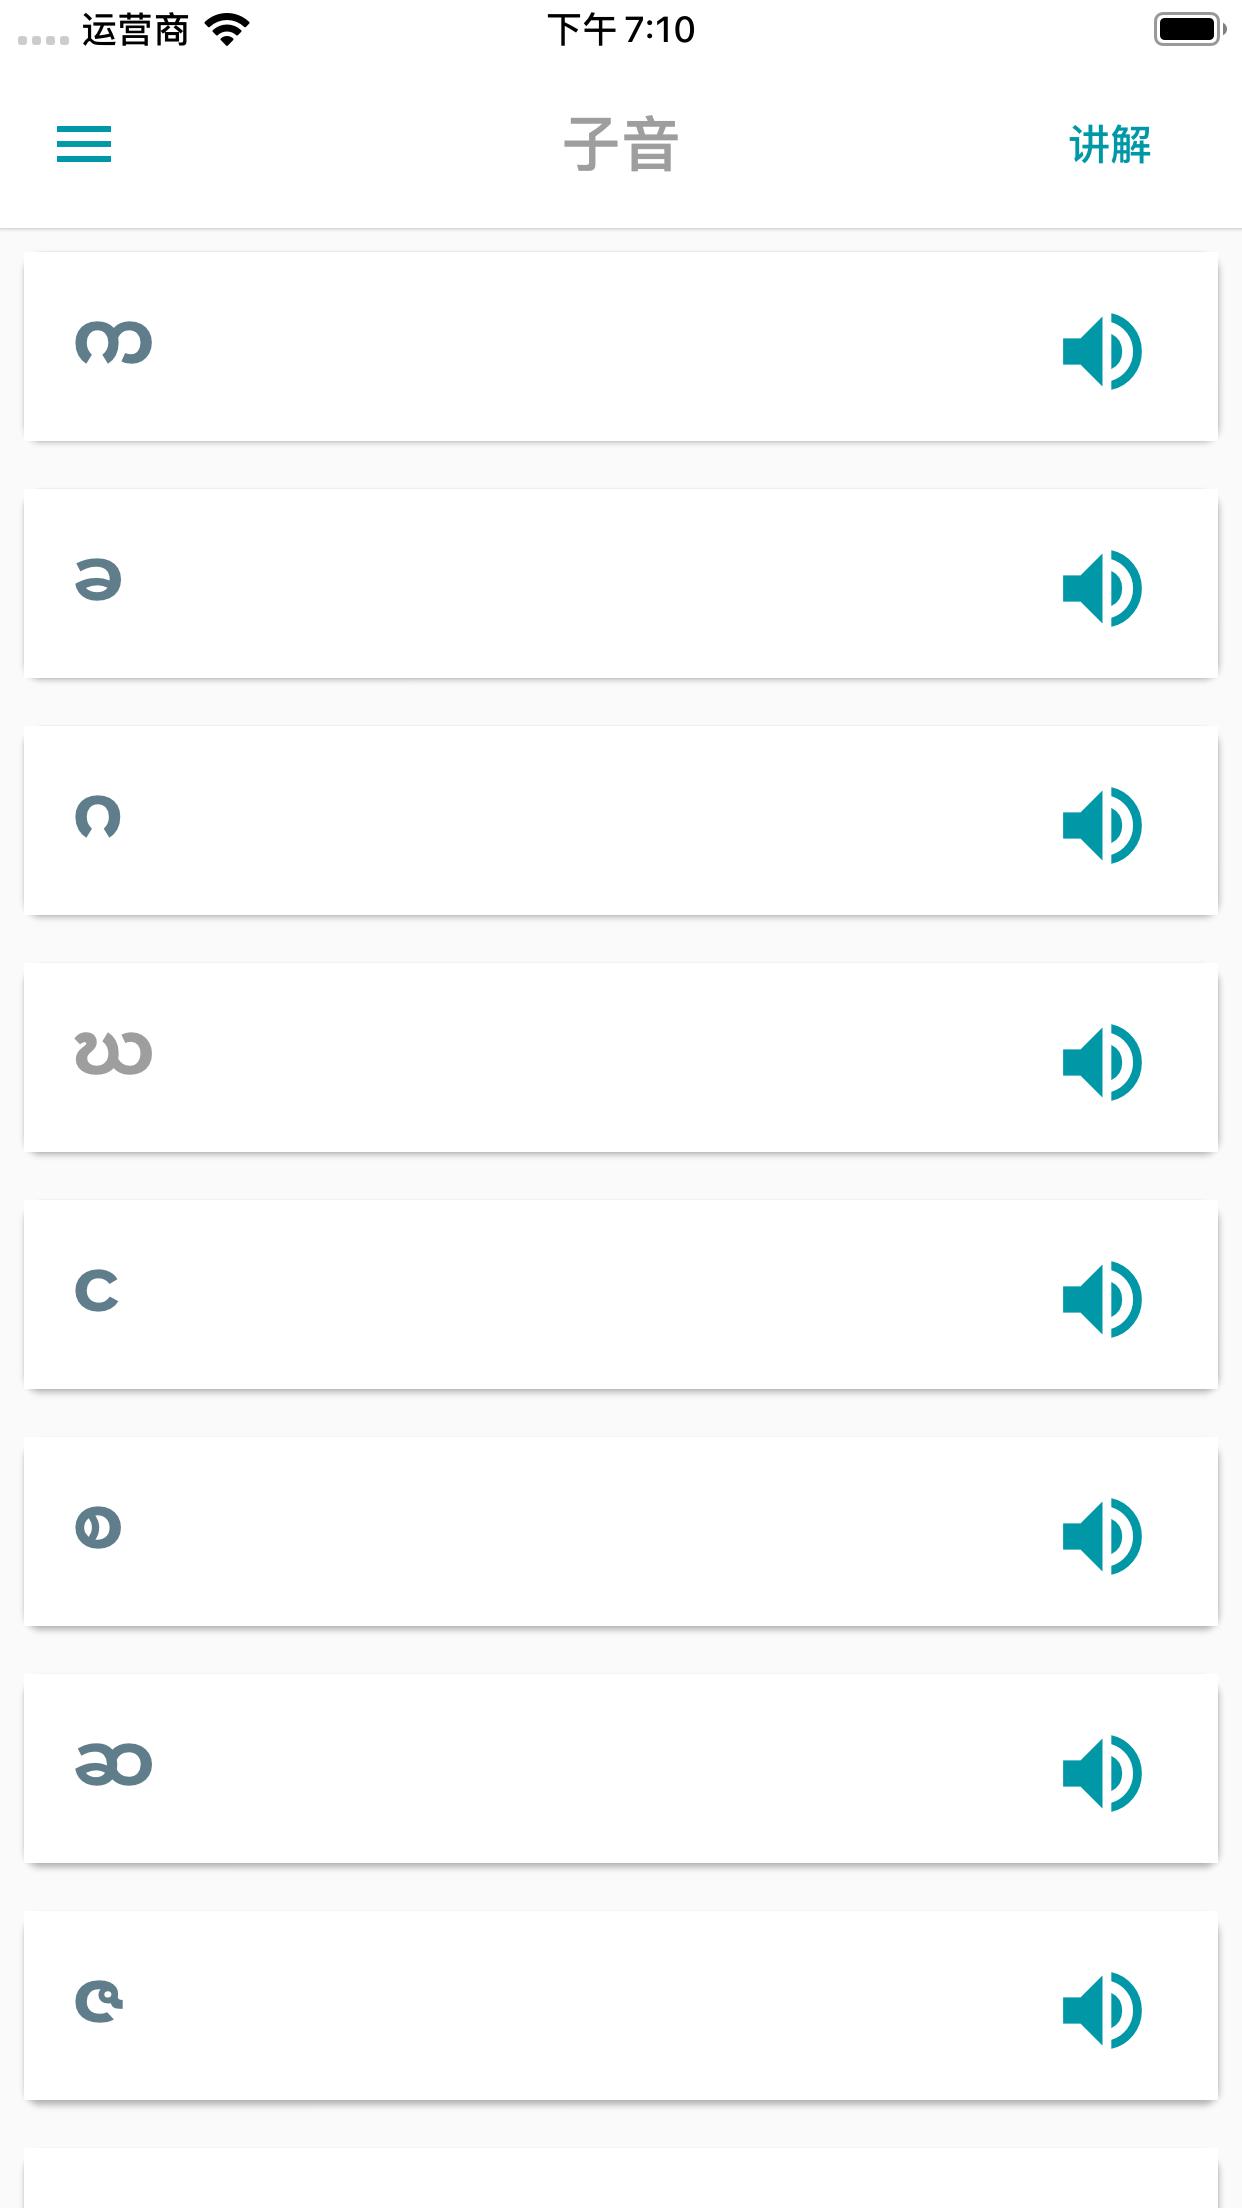Play audio for consonant ဆ

click(x=1102, y=1773)
